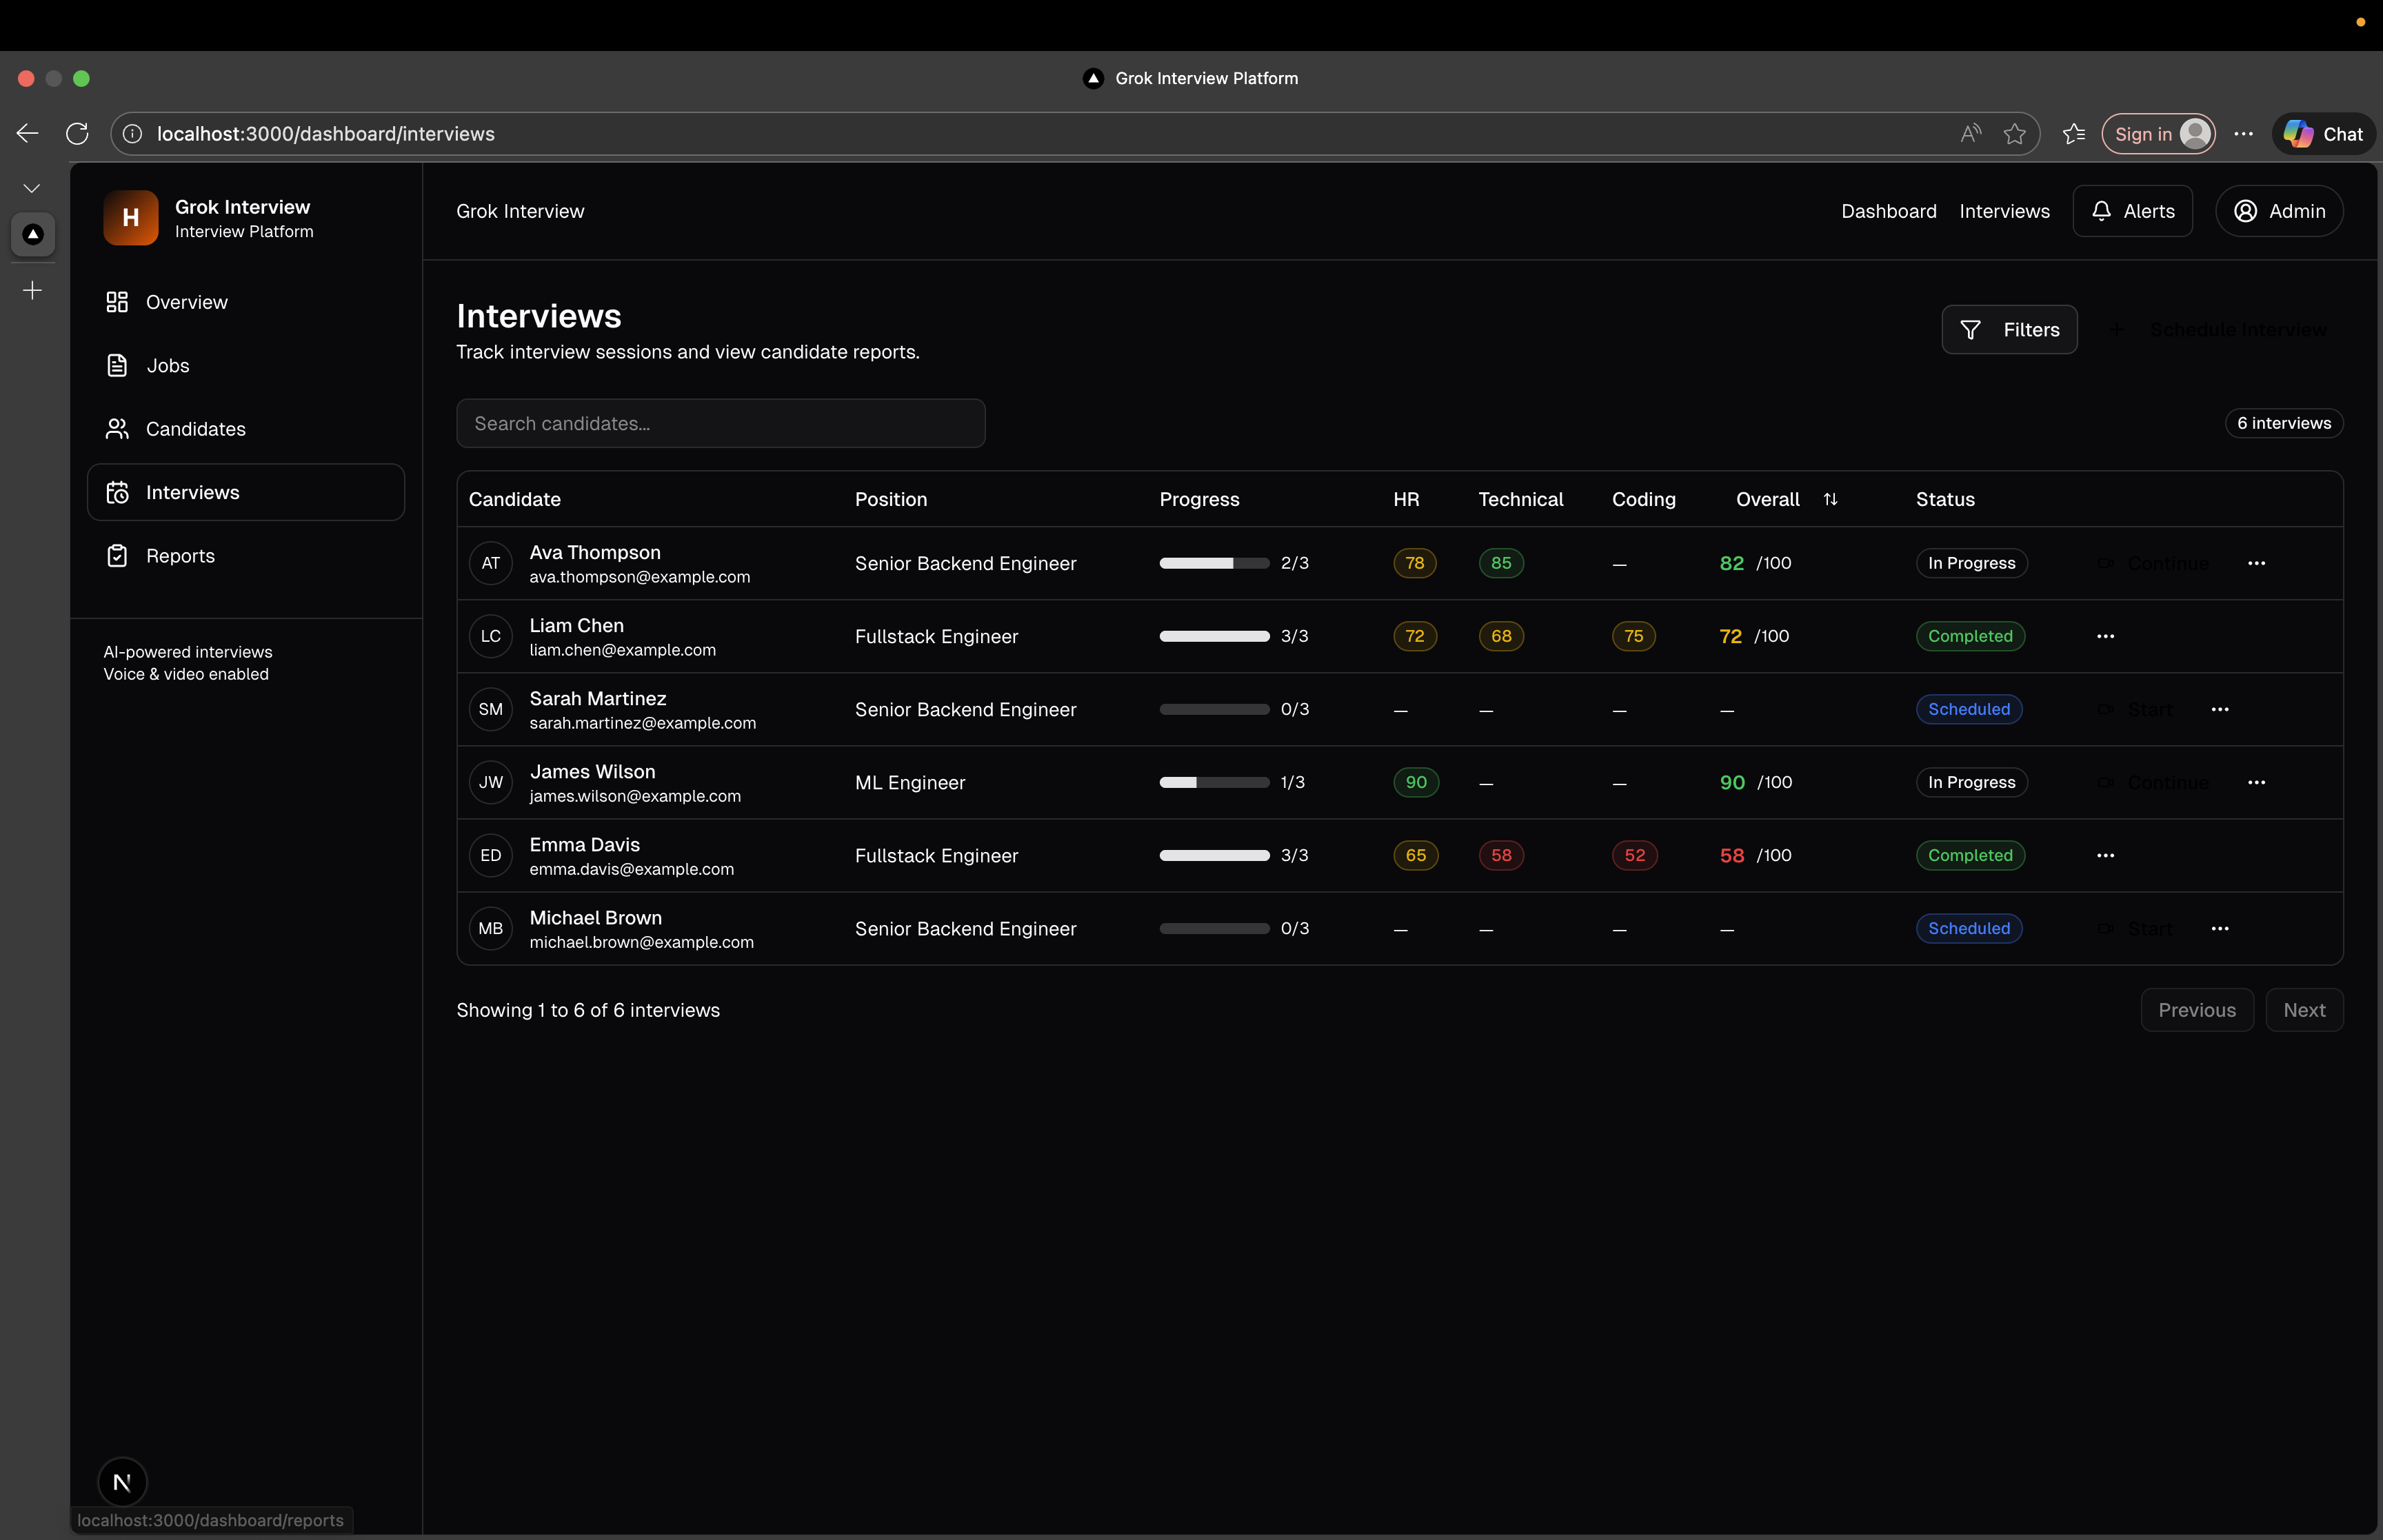Image resolution: width=2383 pixels, height=1540 pixels.
Task: Click the Filters funnel button
Action: (x=2008, y=330)
